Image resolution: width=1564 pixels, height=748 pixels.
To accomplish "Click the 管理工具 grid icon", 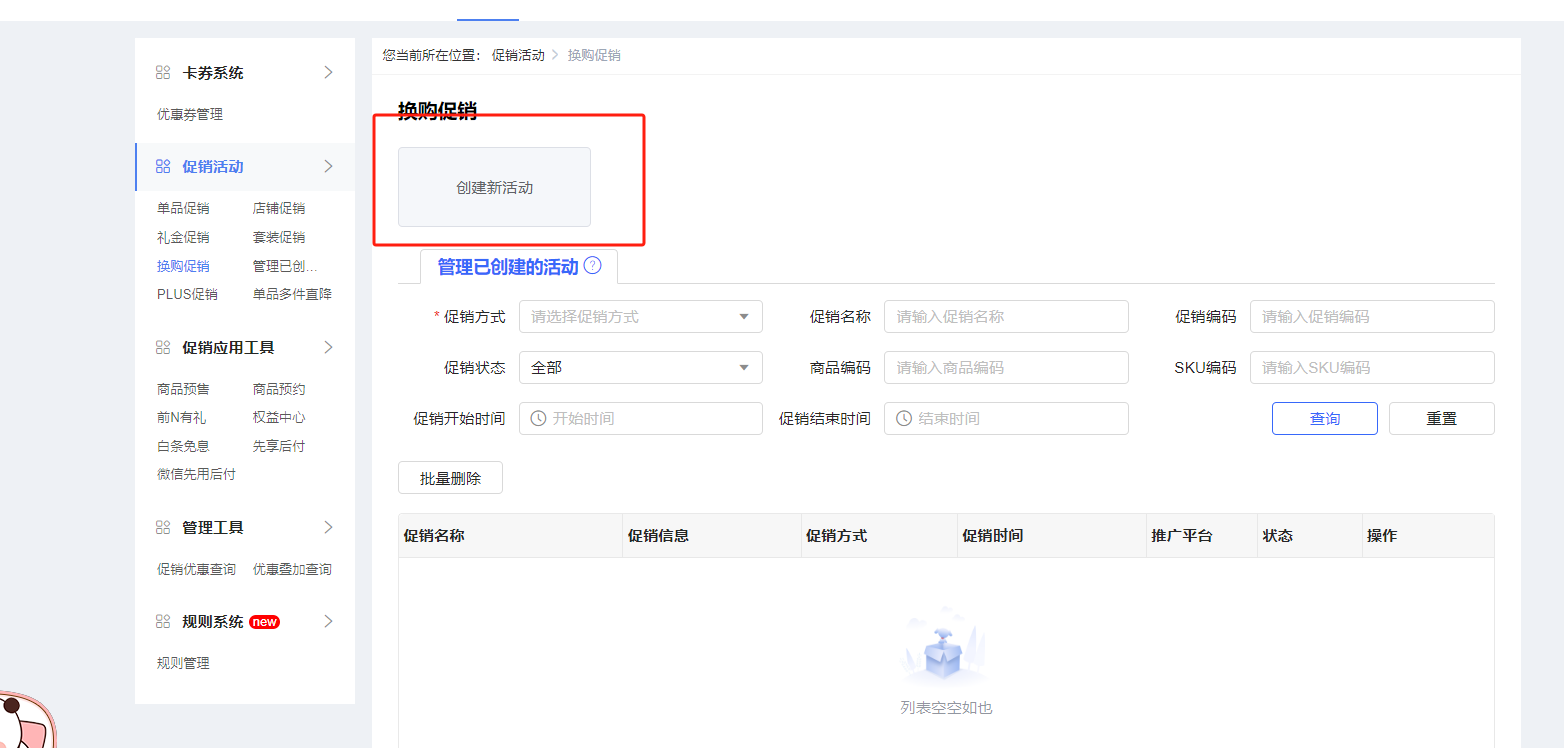I will tap(163, 528).
